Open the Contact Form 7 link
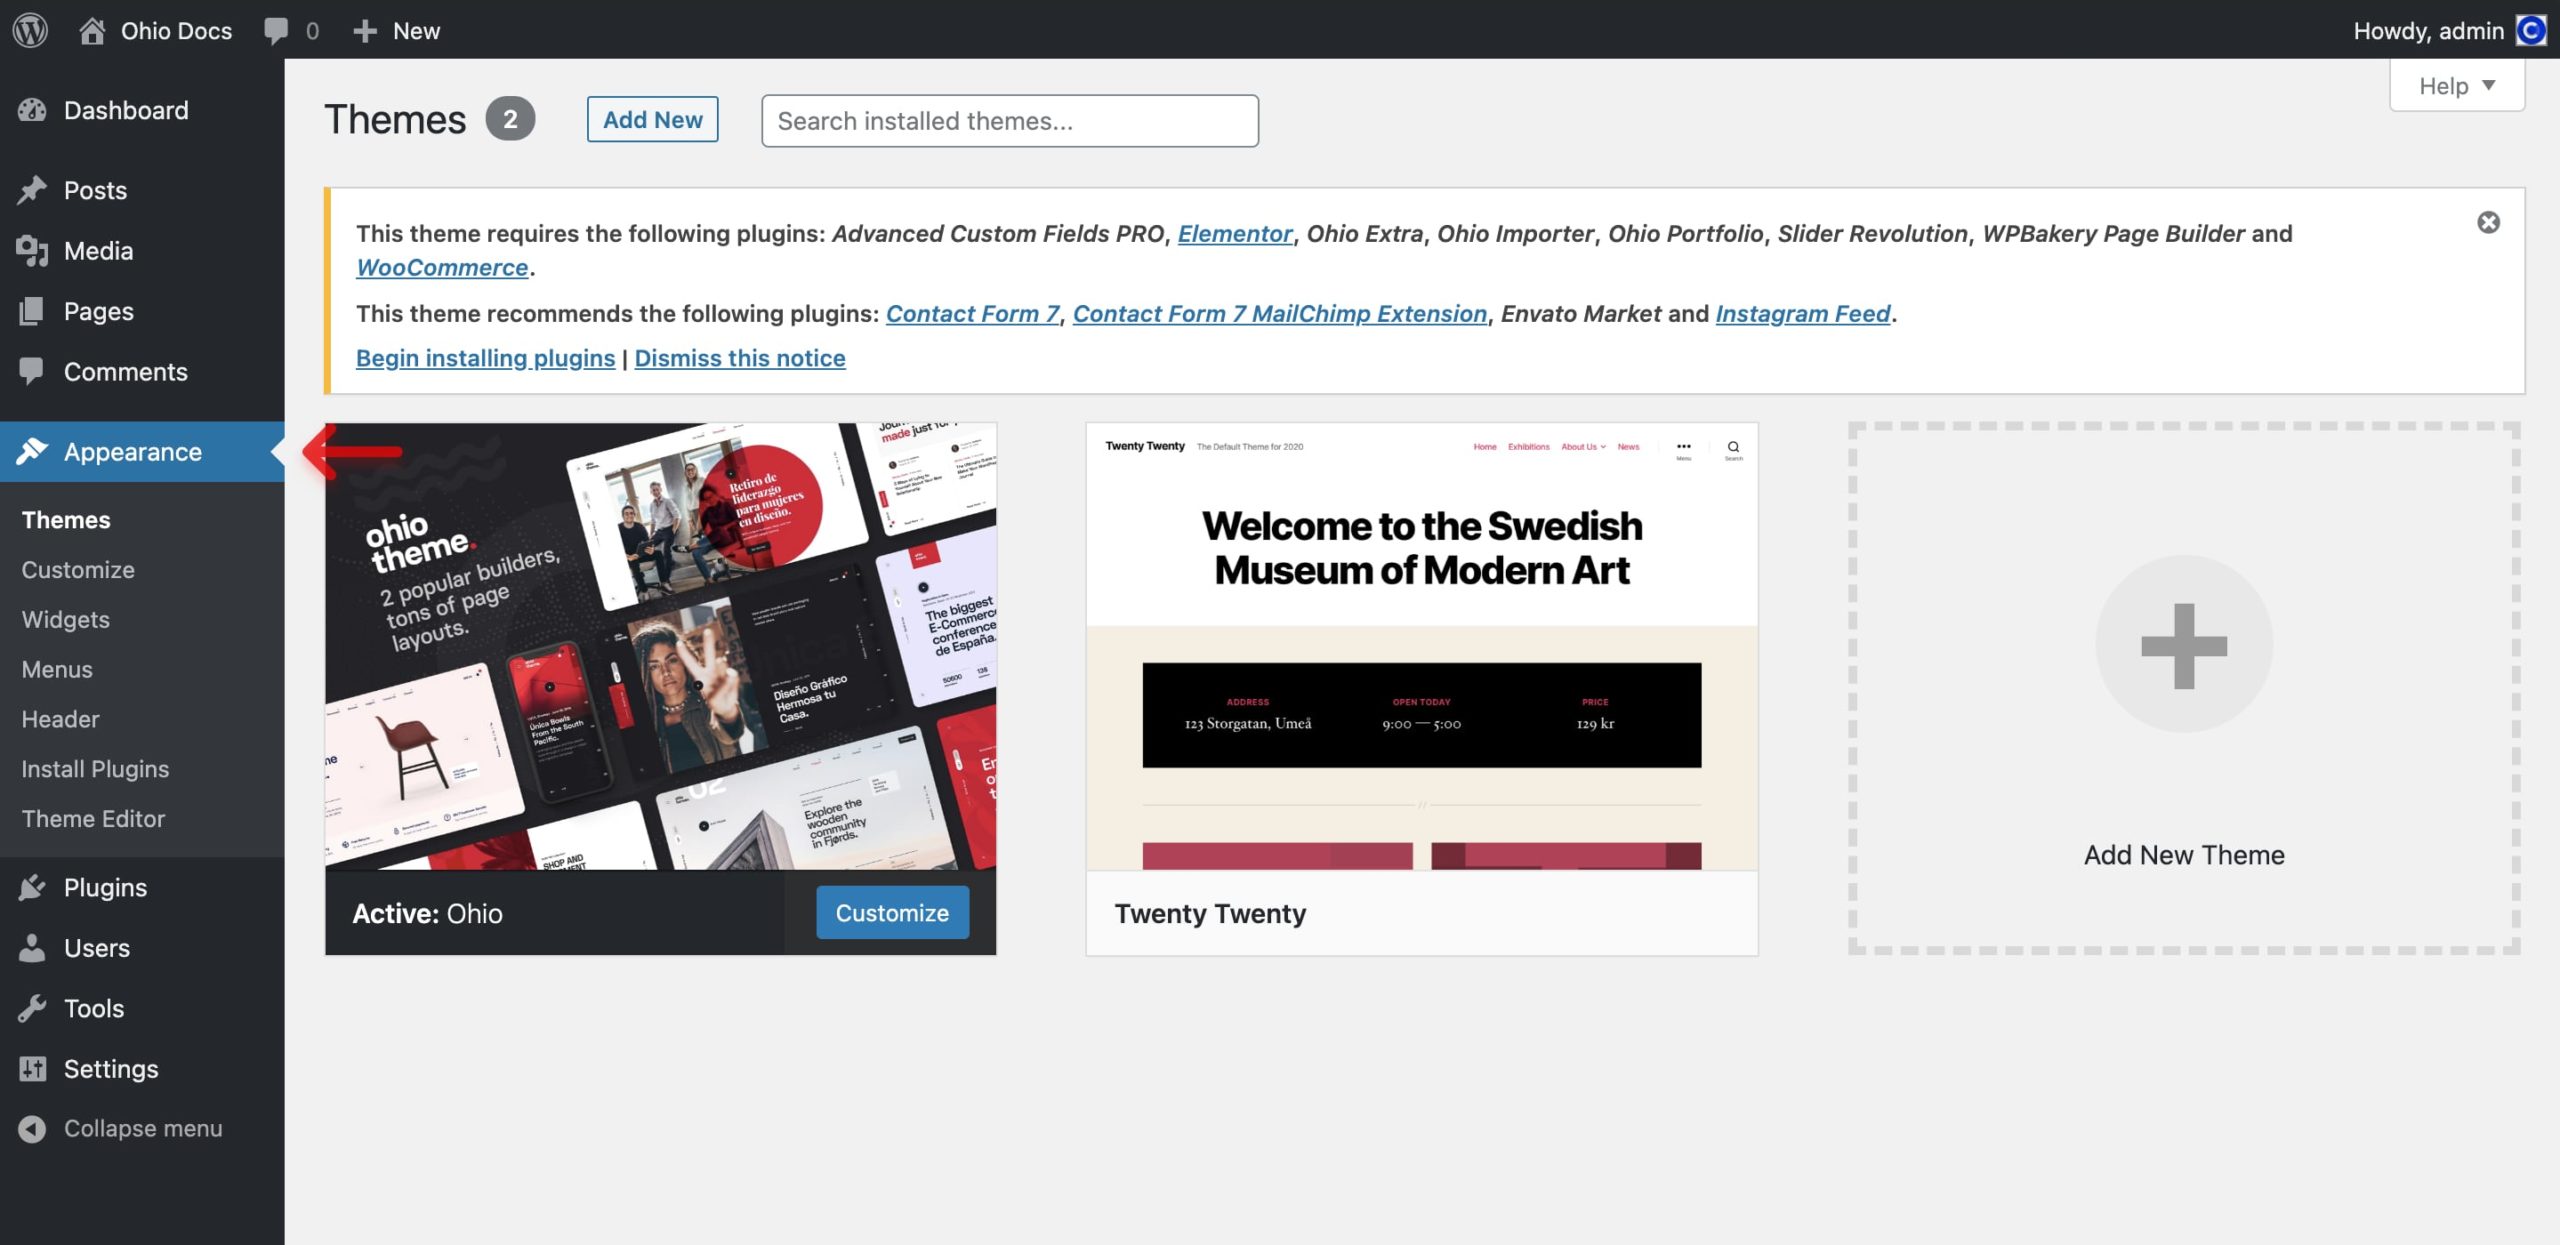The image size is (2560, 1245). 972,313
